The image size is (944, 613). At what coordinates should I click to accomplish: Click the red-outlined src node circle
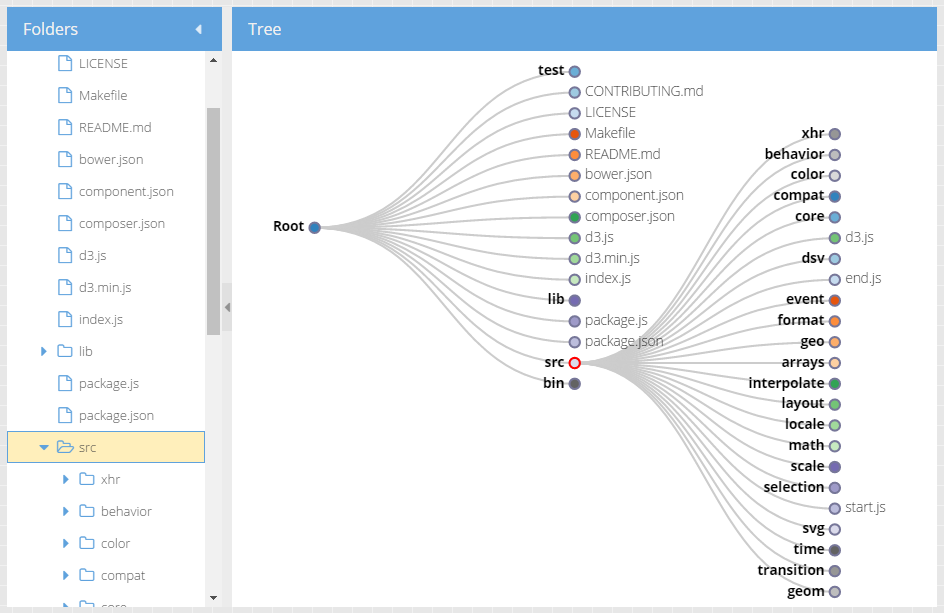pyautogui.click(x=575, y=363)
